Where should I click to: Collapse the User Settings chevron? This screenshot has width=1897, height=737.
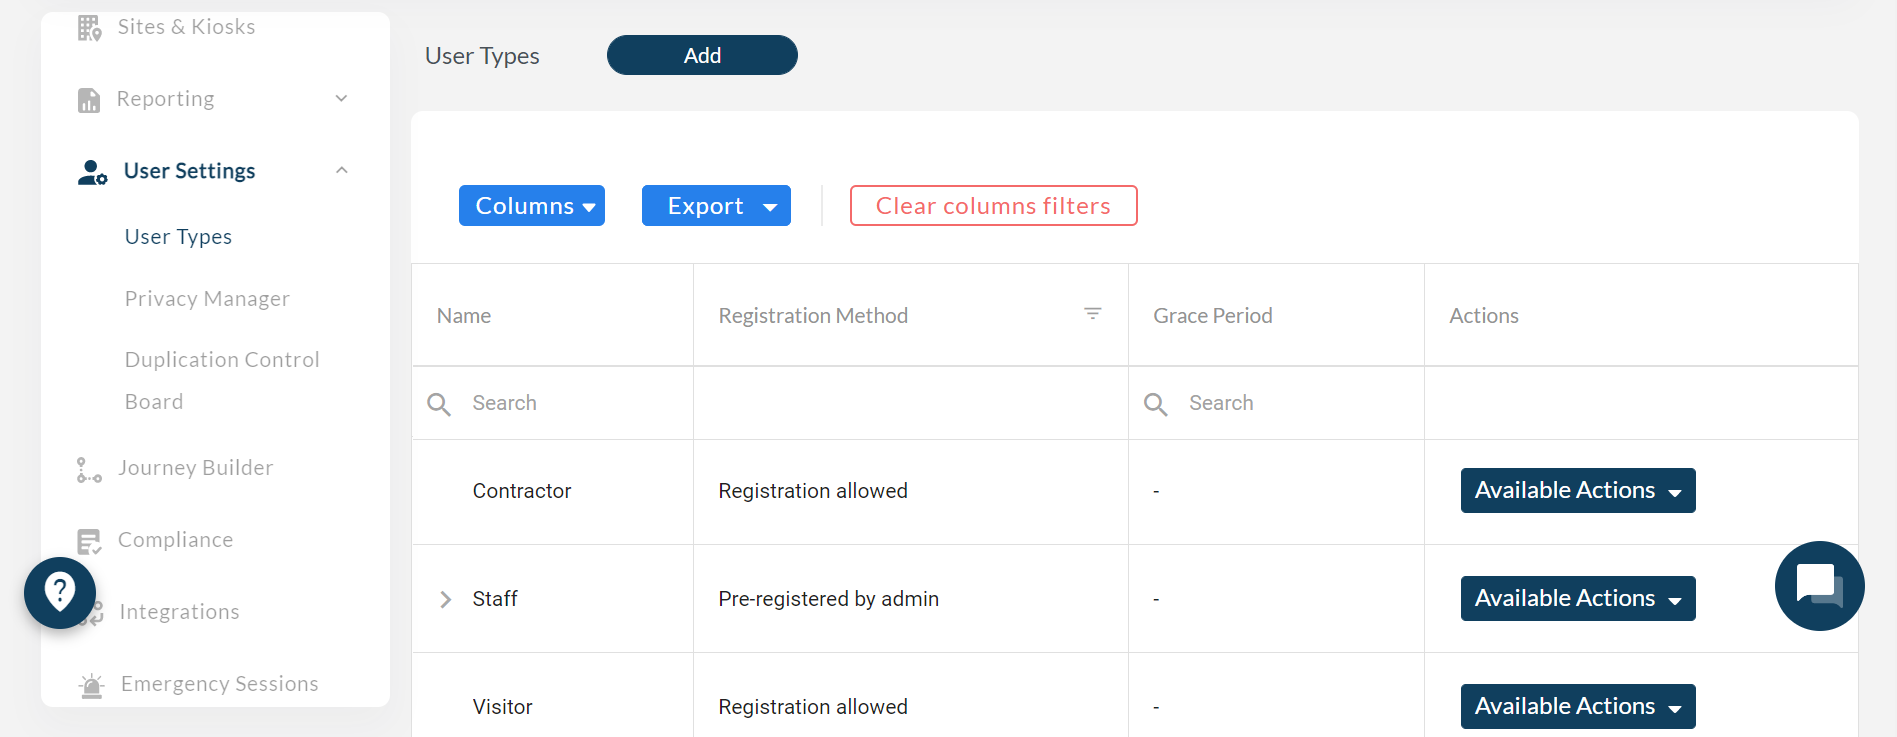point(341,170)
